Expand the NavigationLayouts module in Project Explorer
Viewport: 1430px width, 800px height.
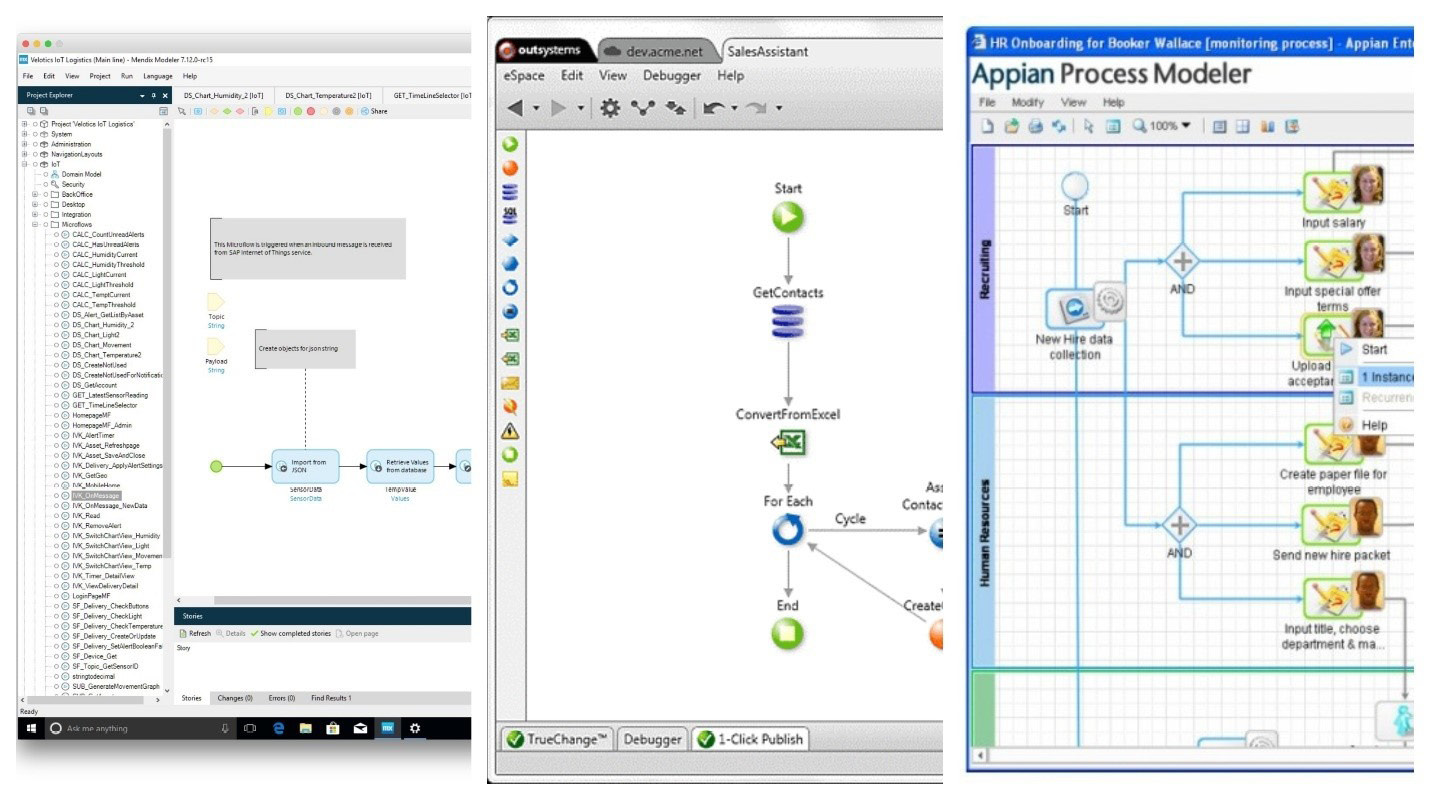25,154
